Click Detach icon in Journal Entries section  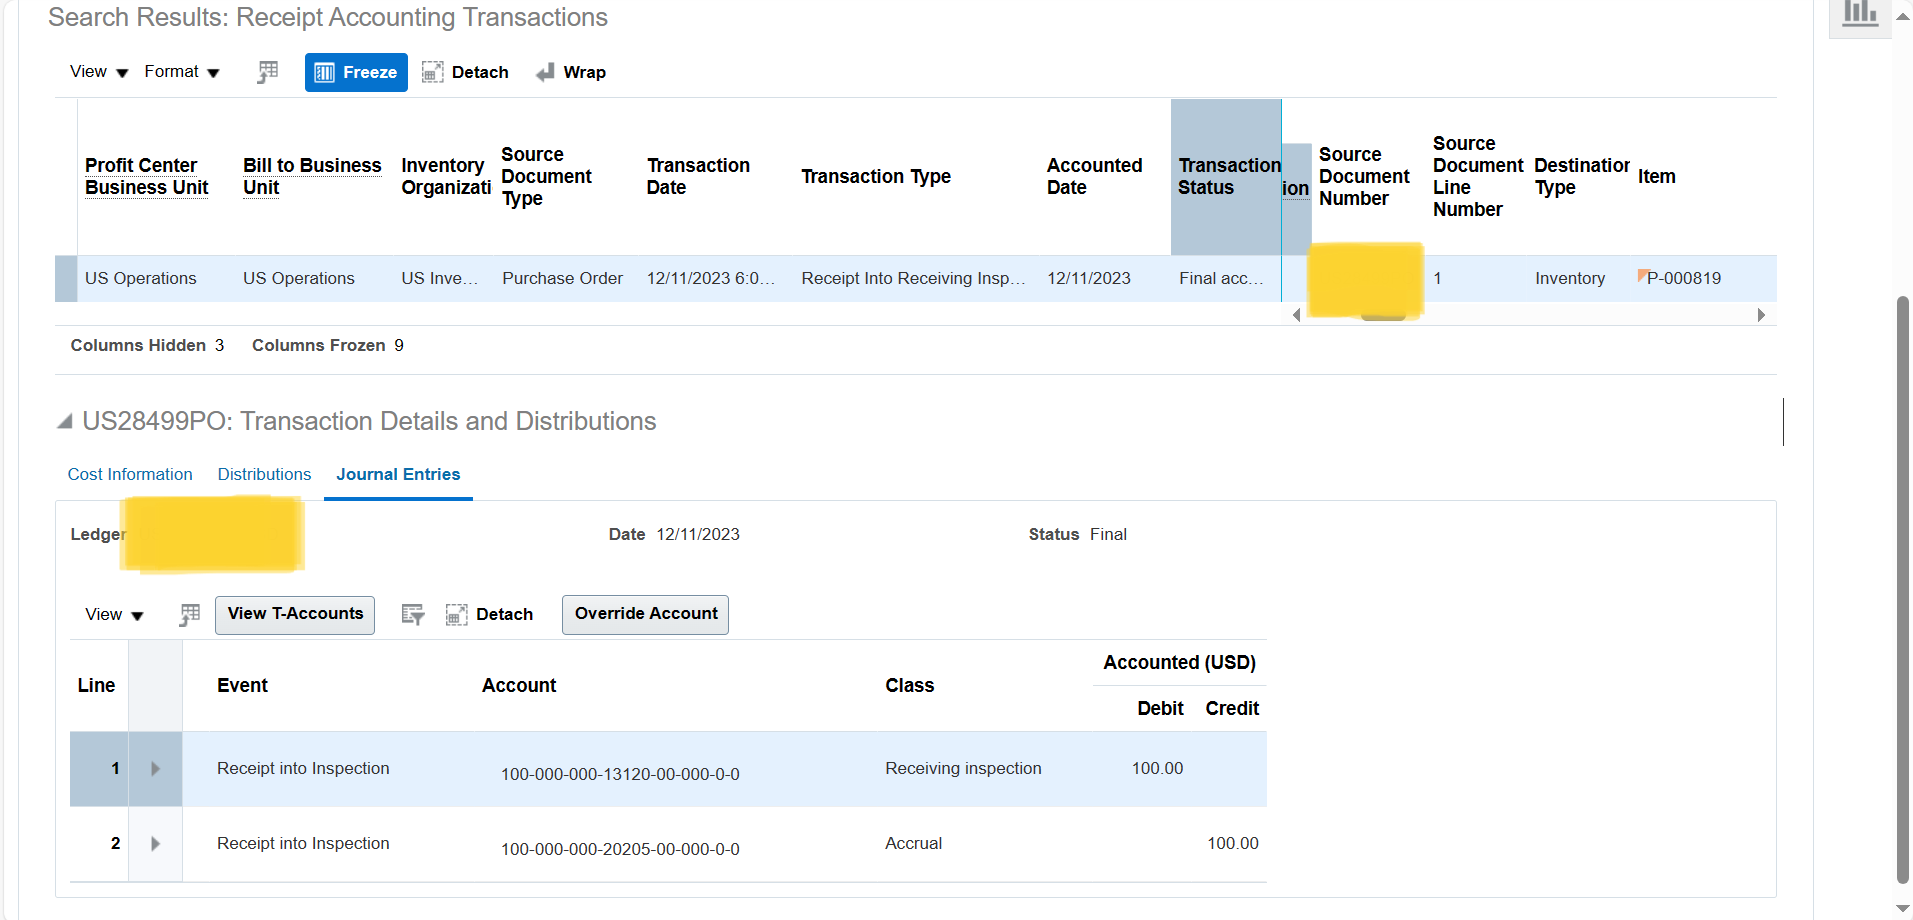[457, 614]
